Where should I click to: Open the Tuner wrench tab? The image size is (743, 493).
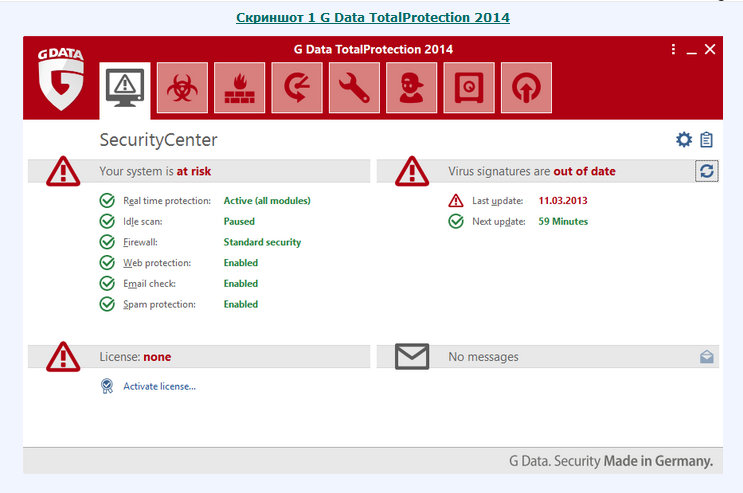(x=354, y=88)
